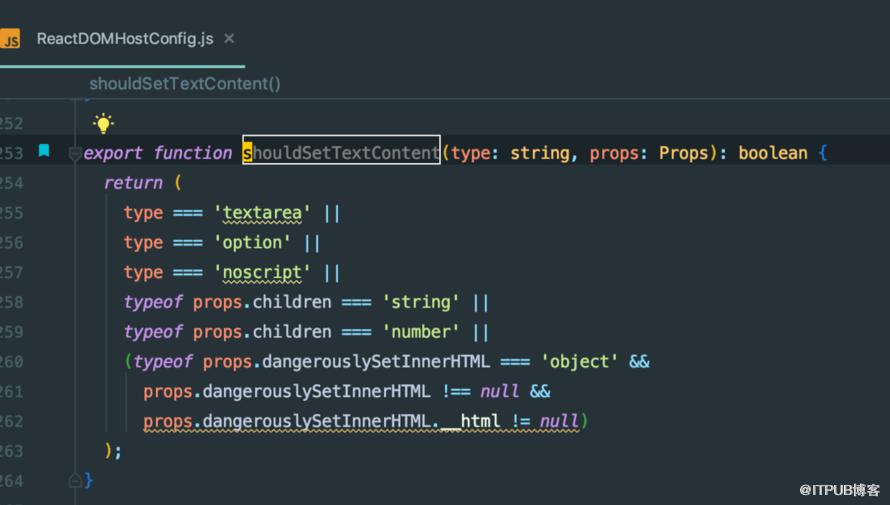The image size is (890, 505).
Task: Click line number 260 in gutter
Action: click(11, 361)
